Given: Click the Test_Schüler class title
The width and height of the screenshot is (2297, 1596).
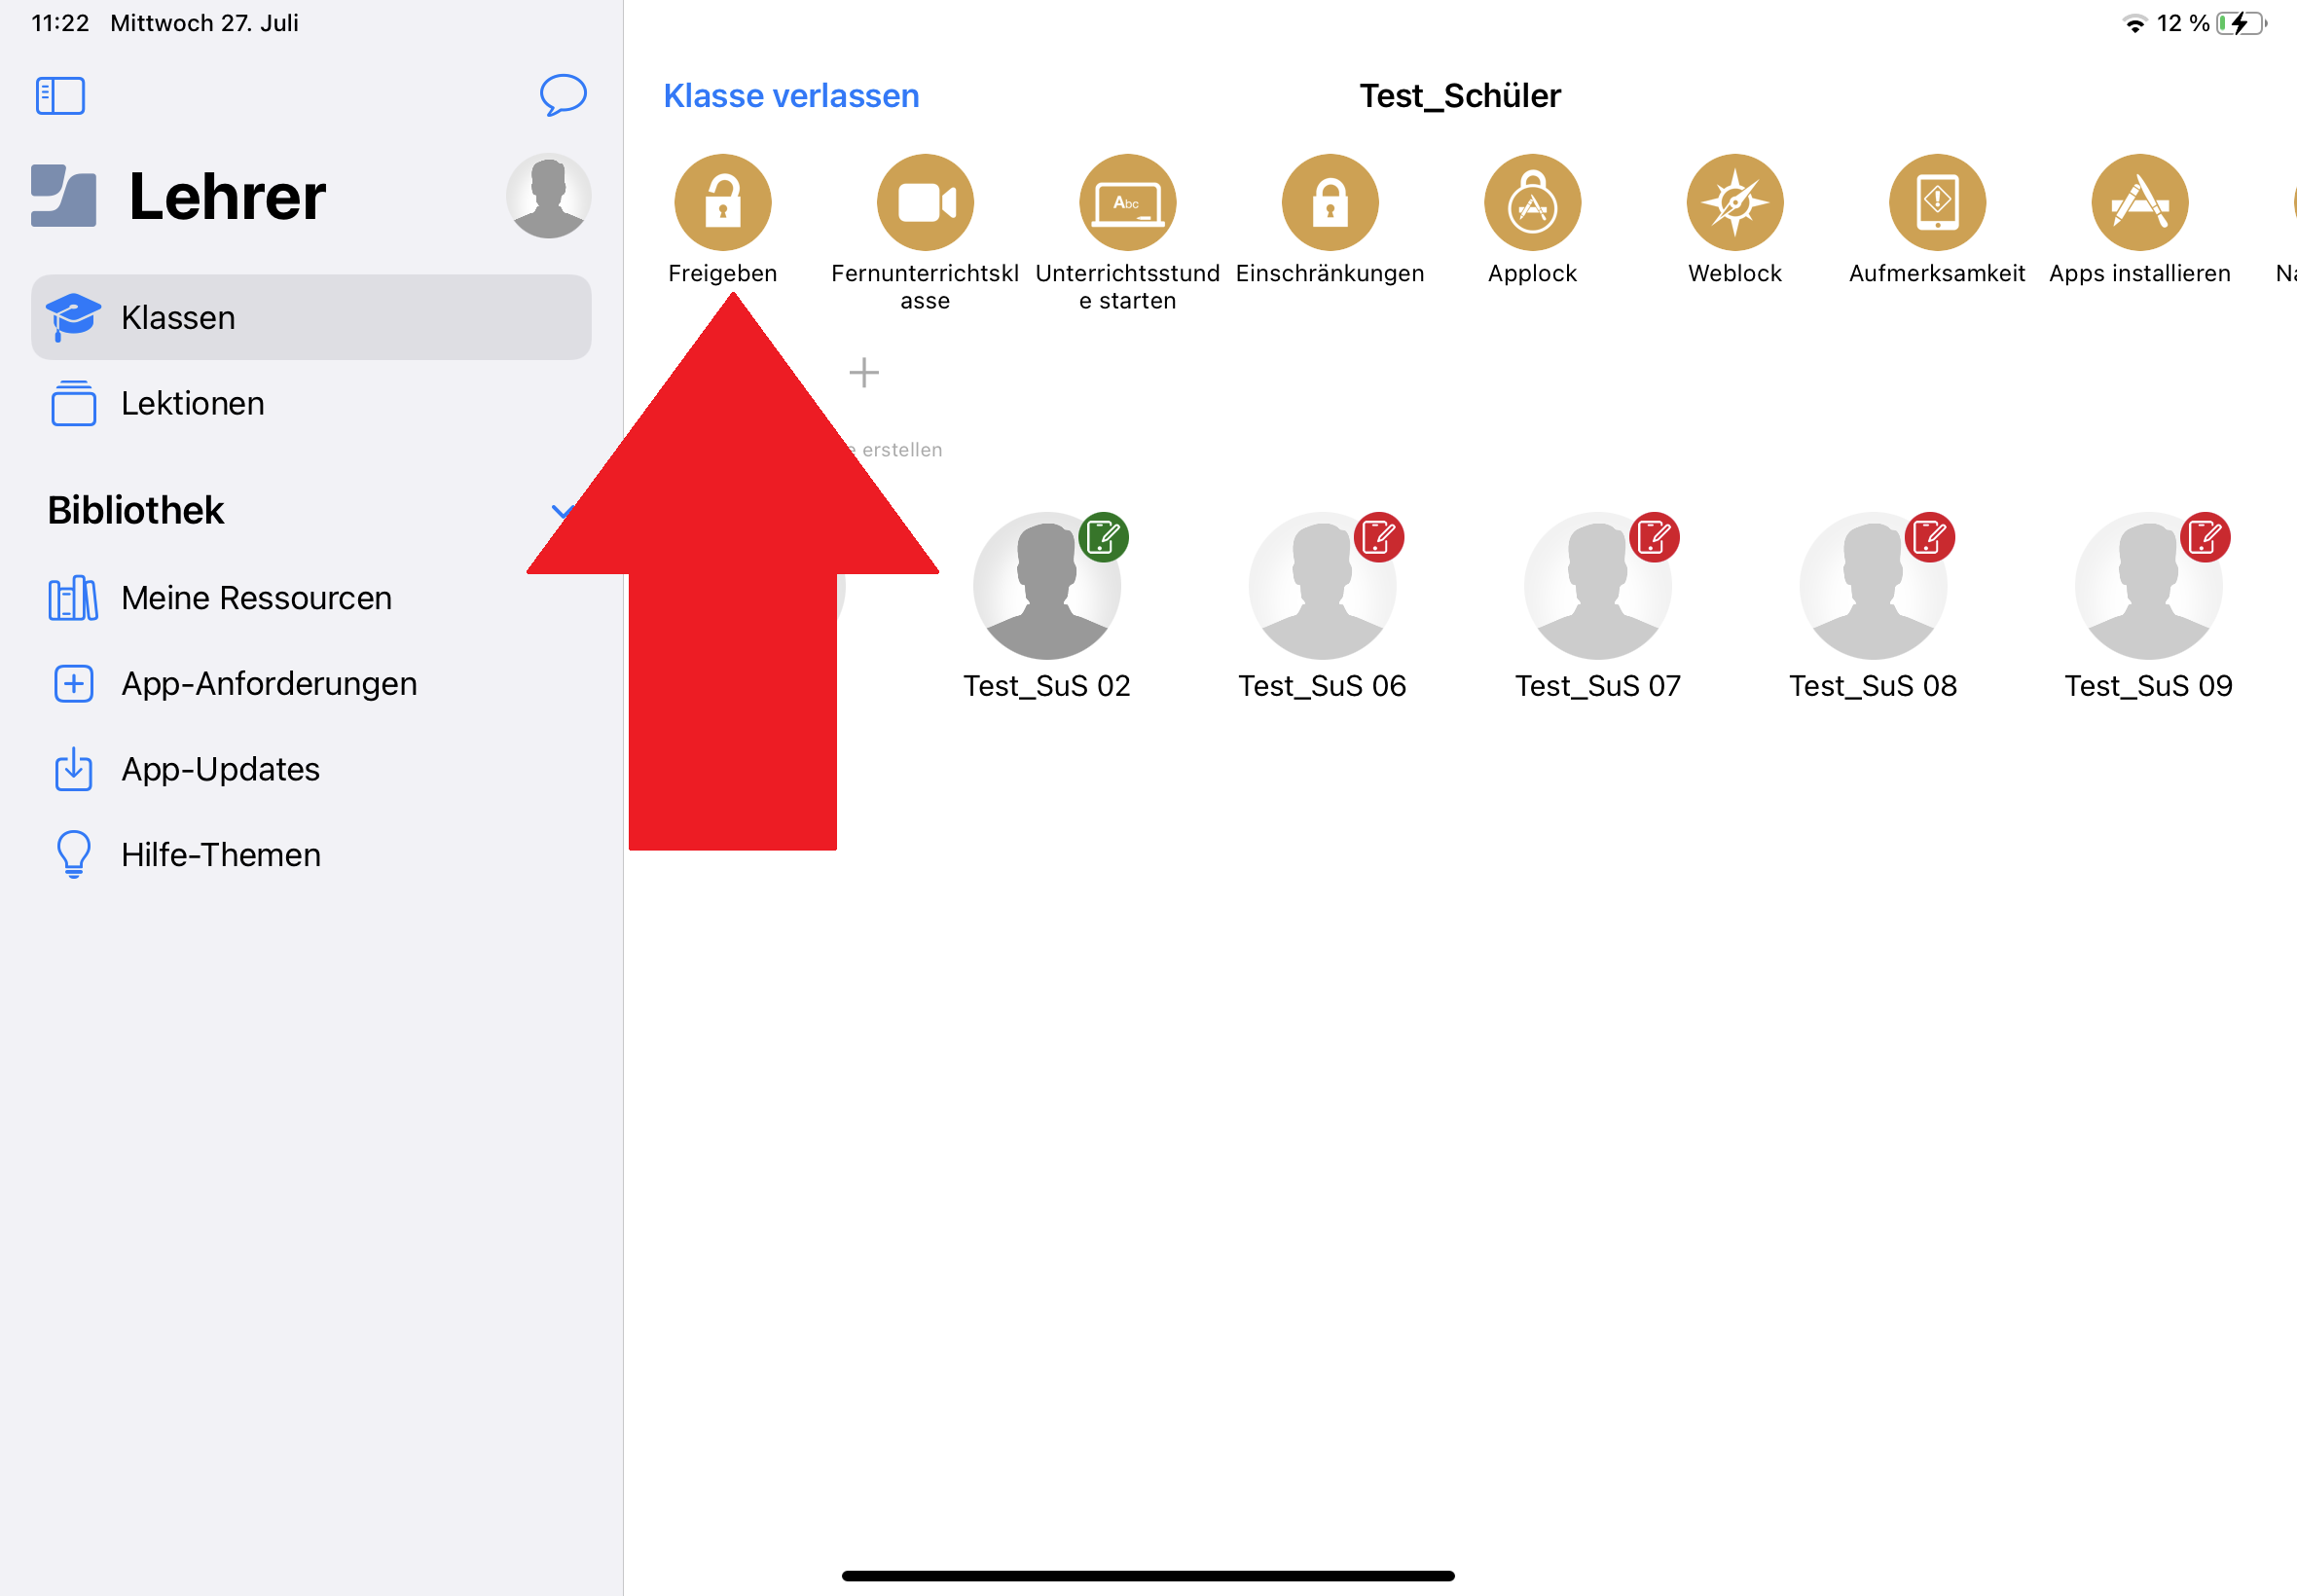Looking at the screenshot, I should tap(1459, 96).
